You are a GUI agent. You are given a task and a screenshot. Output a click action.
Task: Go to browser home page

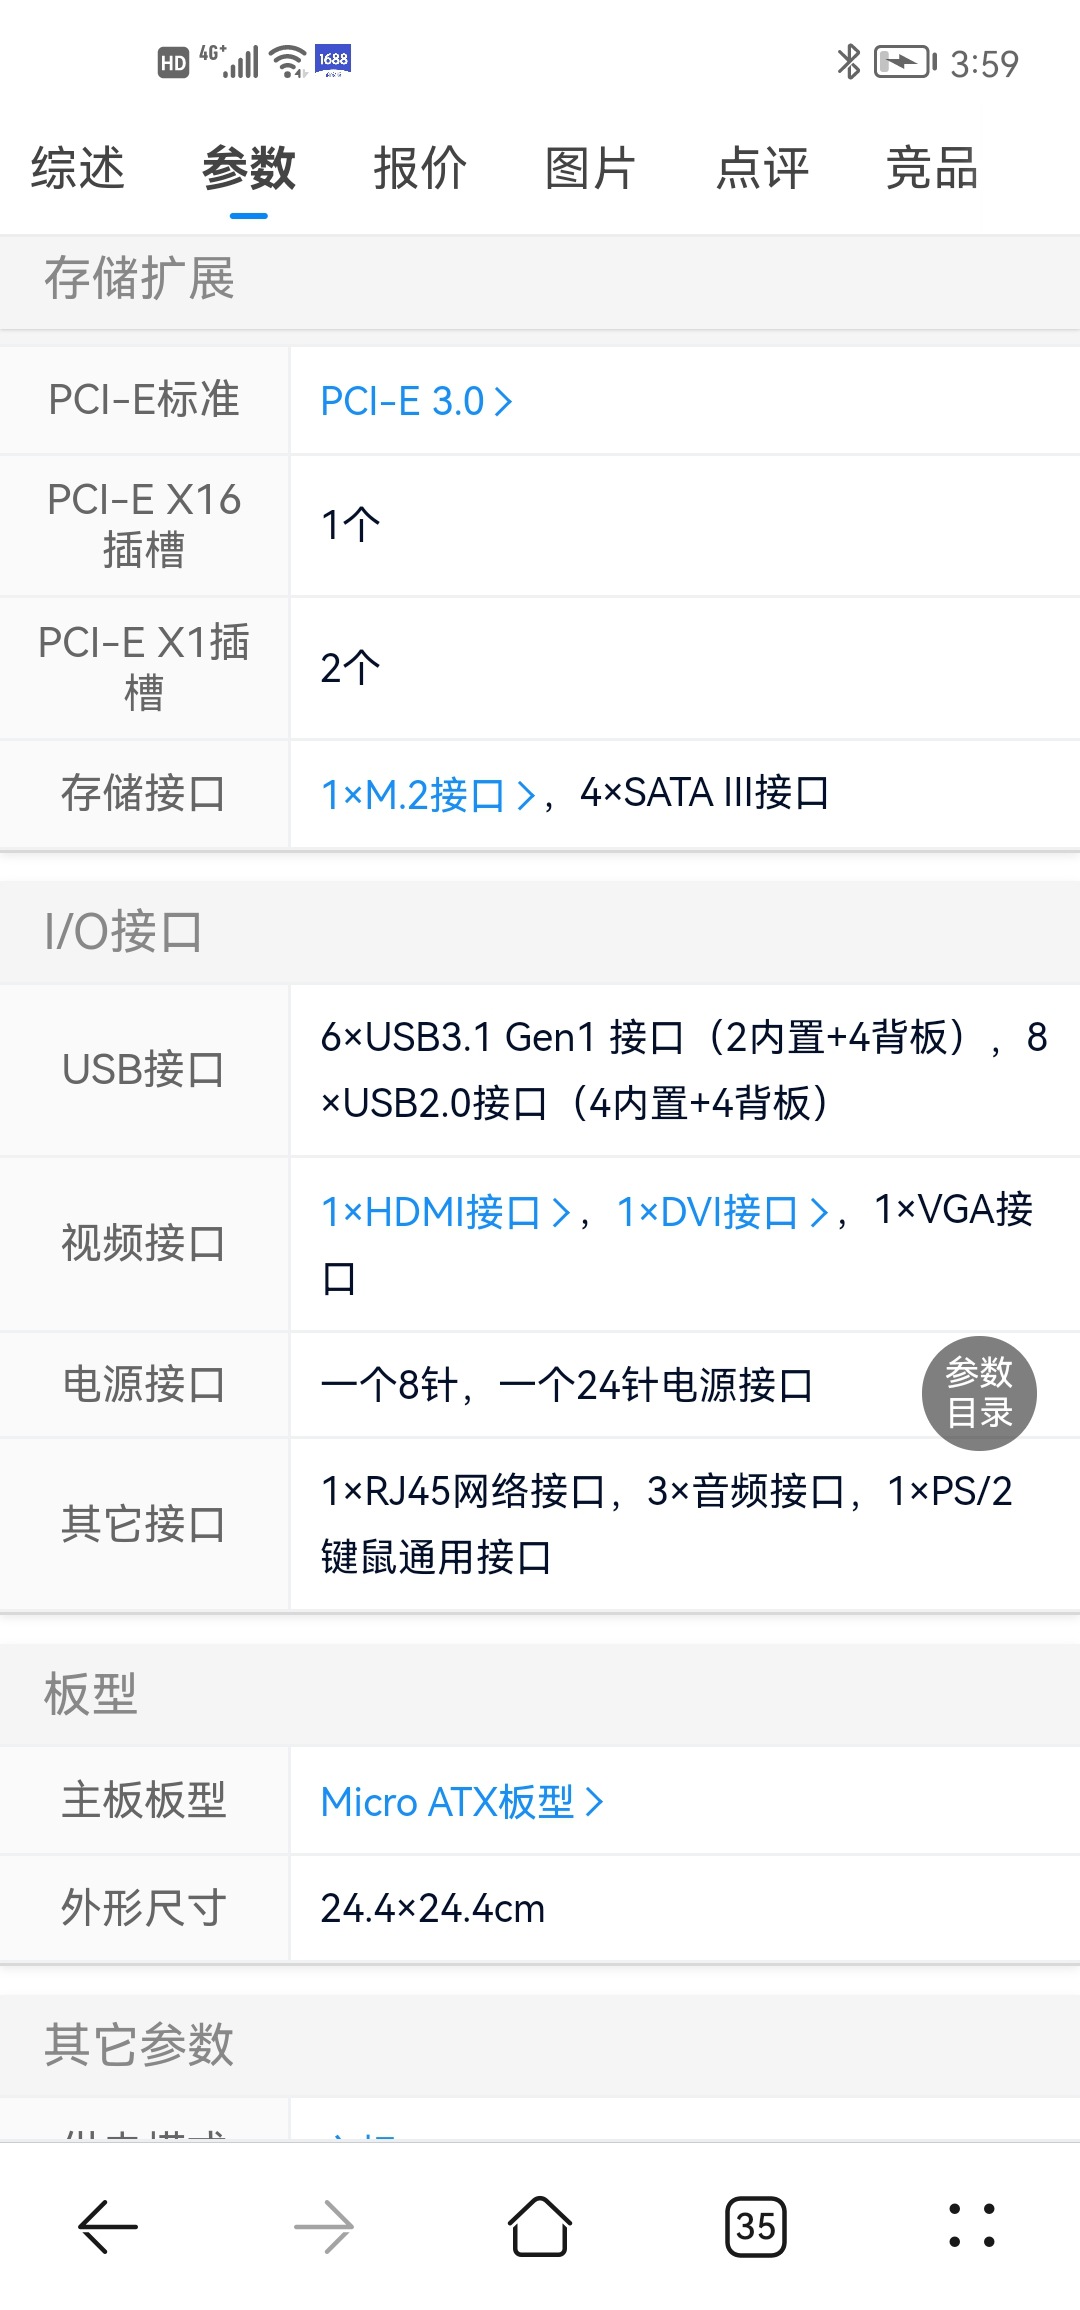point(540,2227)
